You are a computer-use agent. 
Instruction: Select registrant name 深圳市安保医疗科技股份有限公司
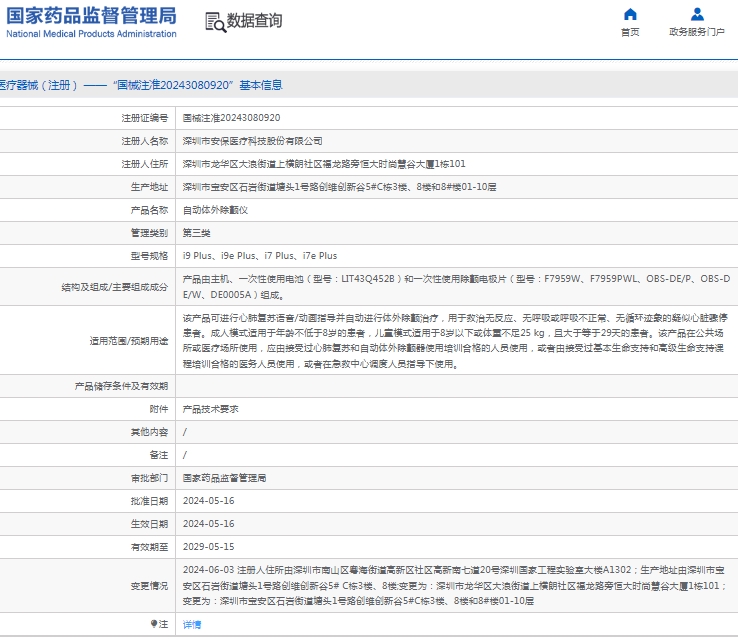tap(252, 141)
